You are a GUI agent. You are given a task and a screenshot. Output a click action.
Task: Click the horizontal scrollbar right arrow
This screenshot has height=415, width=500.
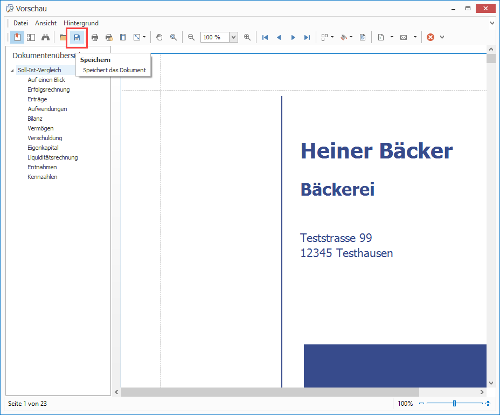point(482,392)
